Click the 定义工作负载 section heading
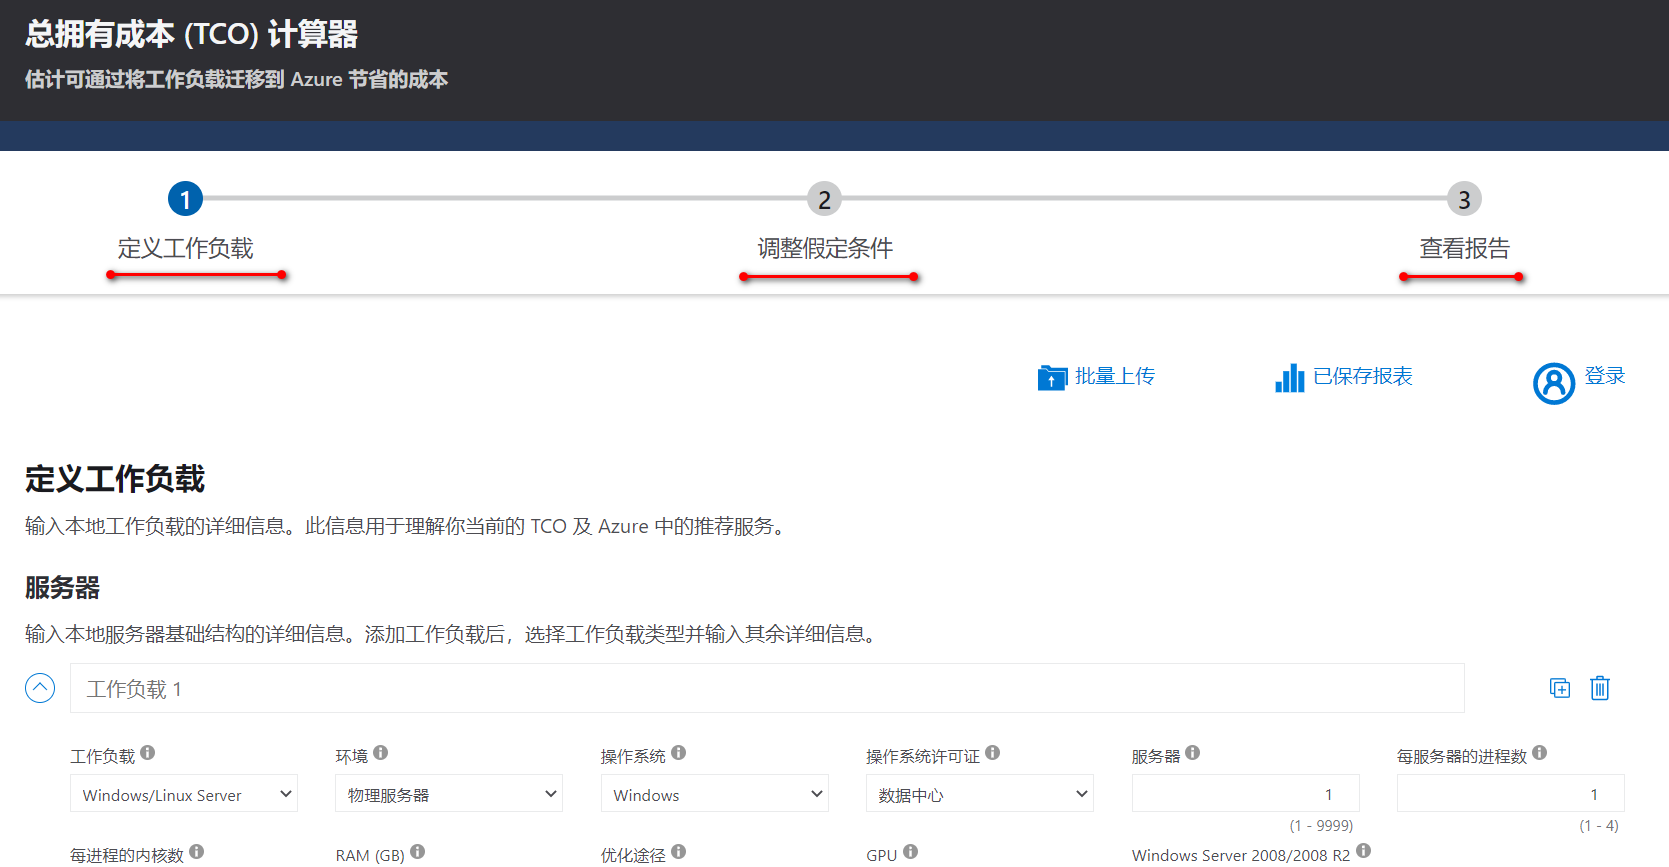The width and height of the screenshot is (1669, 867). click(115, 479)
